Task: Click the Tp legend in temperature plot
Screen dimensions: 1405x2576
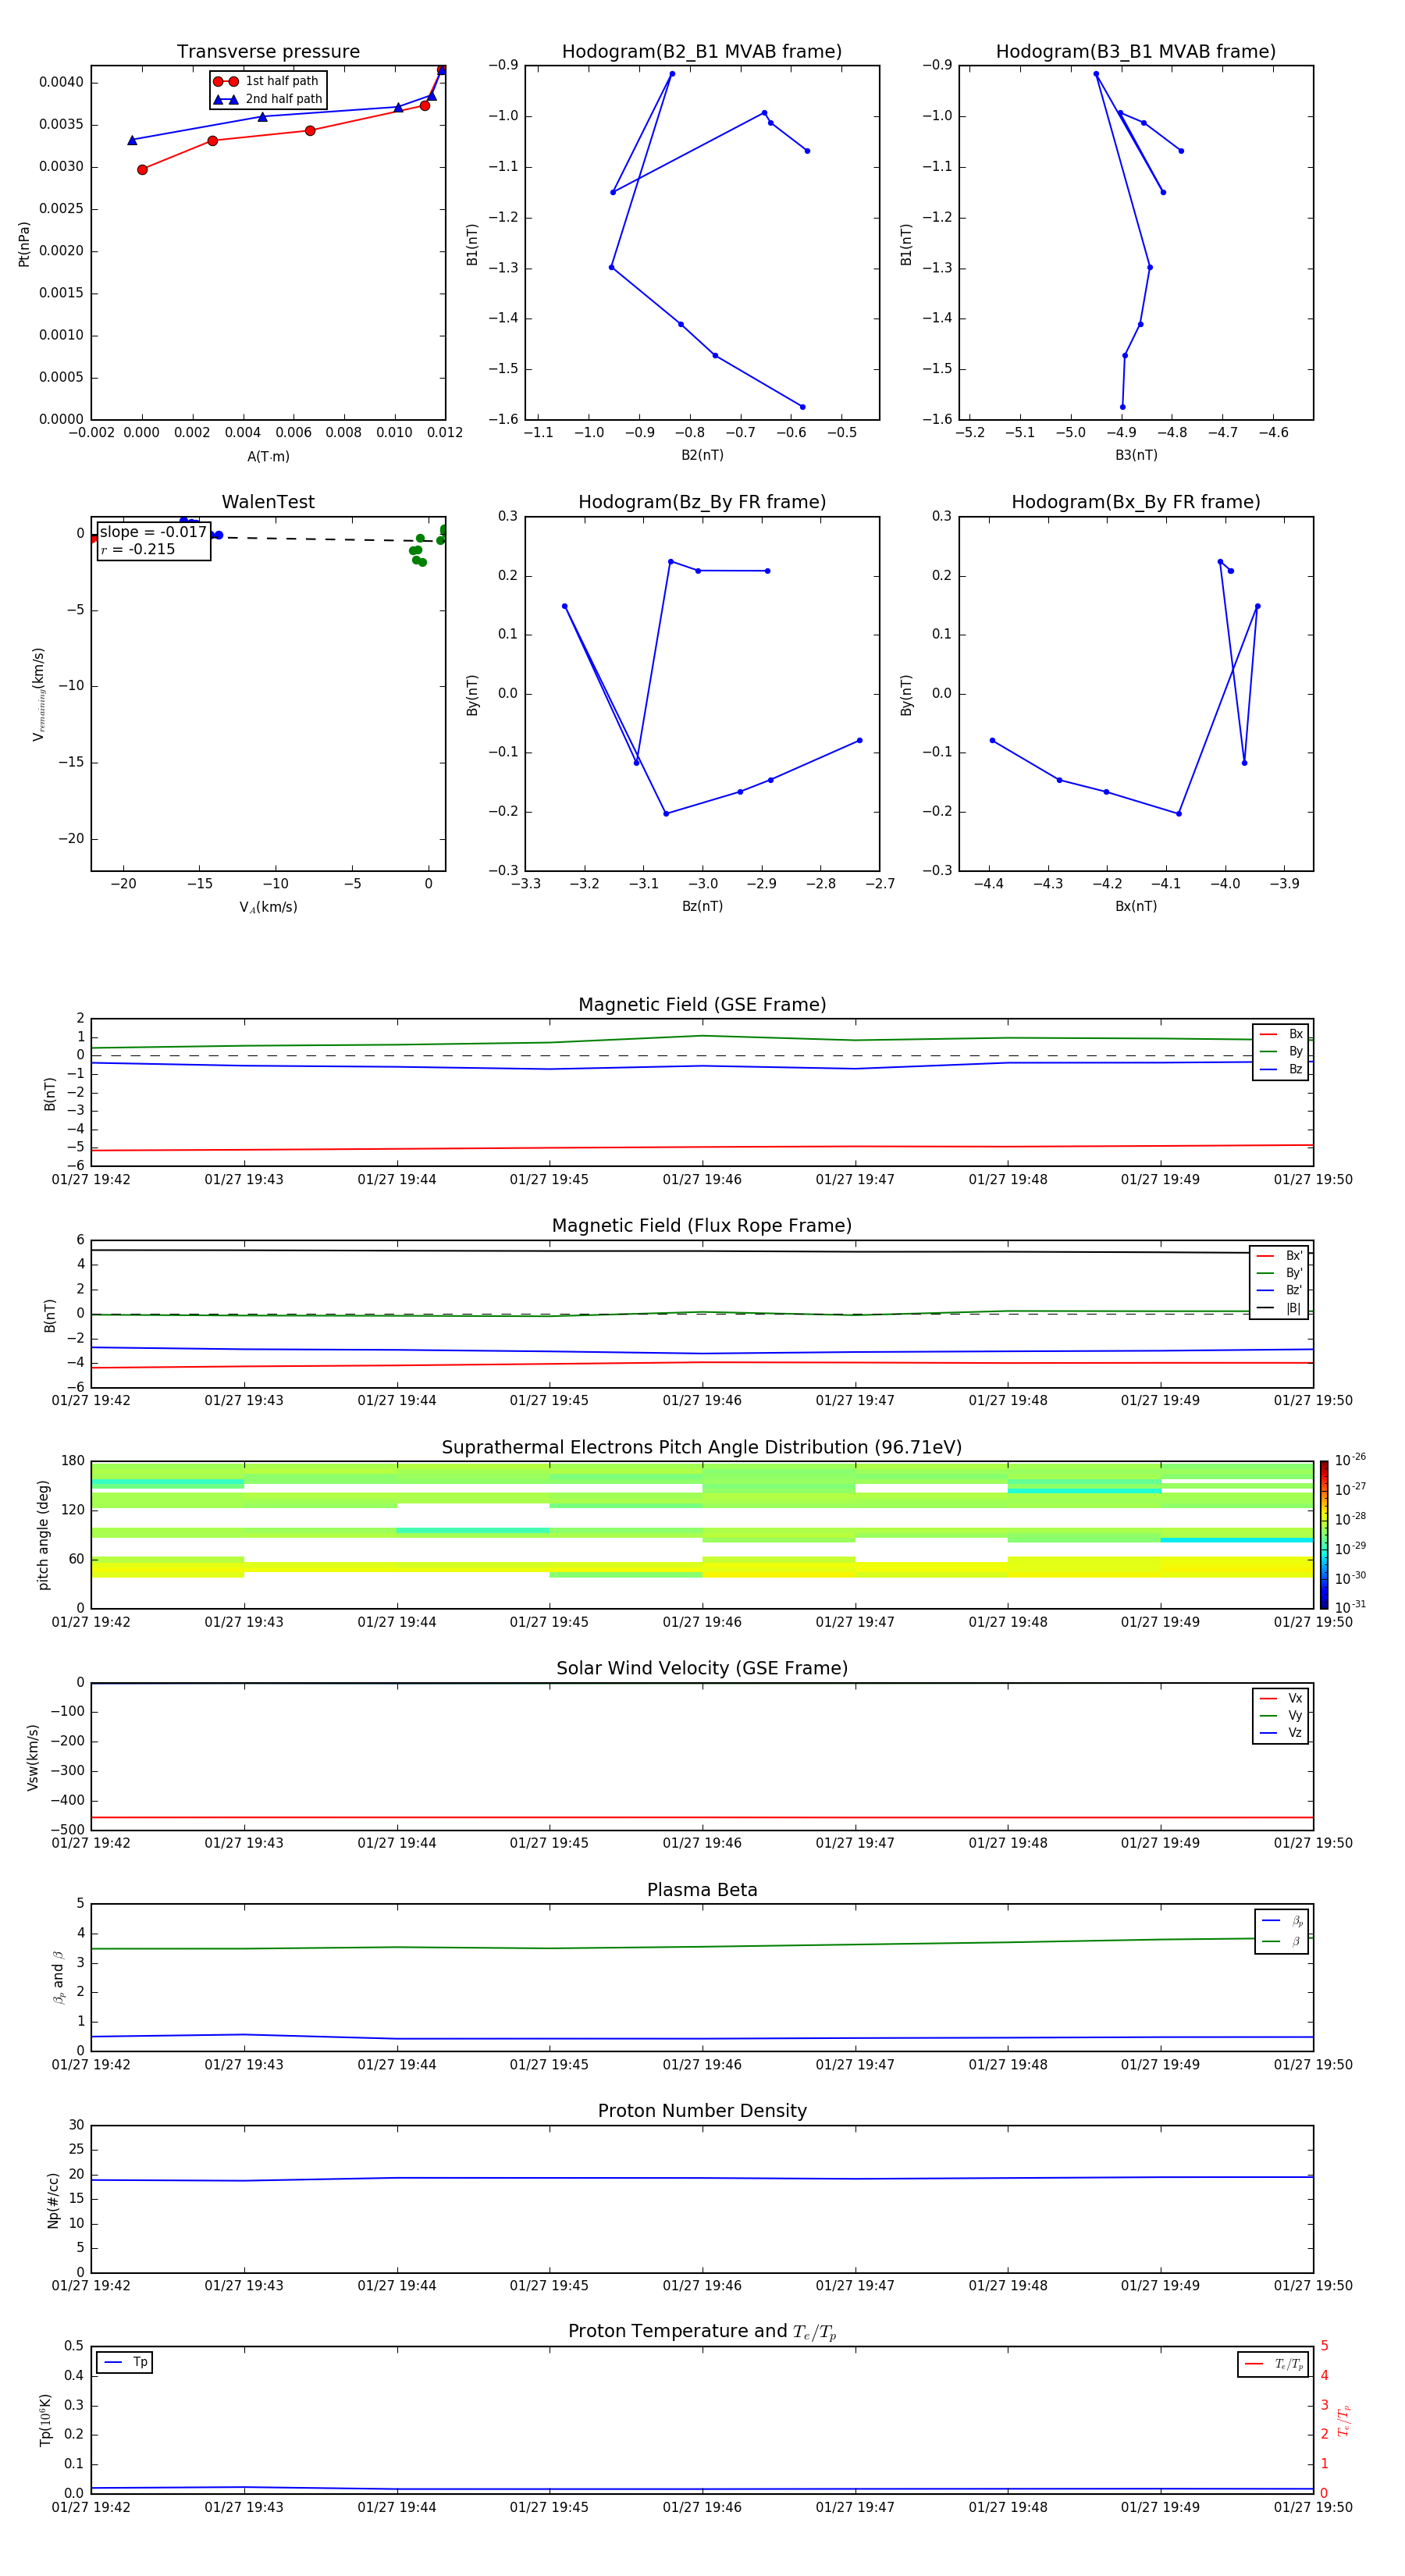Action: click(124, 2362)
